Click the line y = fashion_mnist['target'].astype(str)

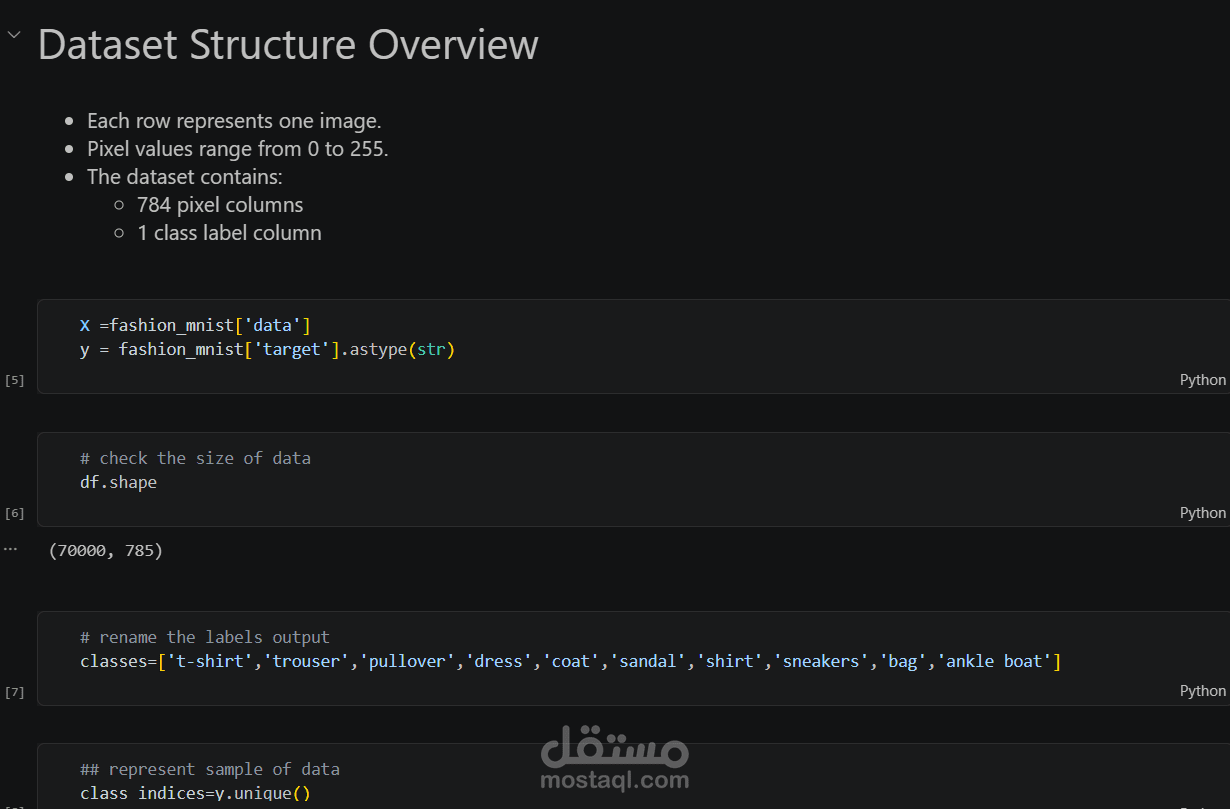(267, 349)
